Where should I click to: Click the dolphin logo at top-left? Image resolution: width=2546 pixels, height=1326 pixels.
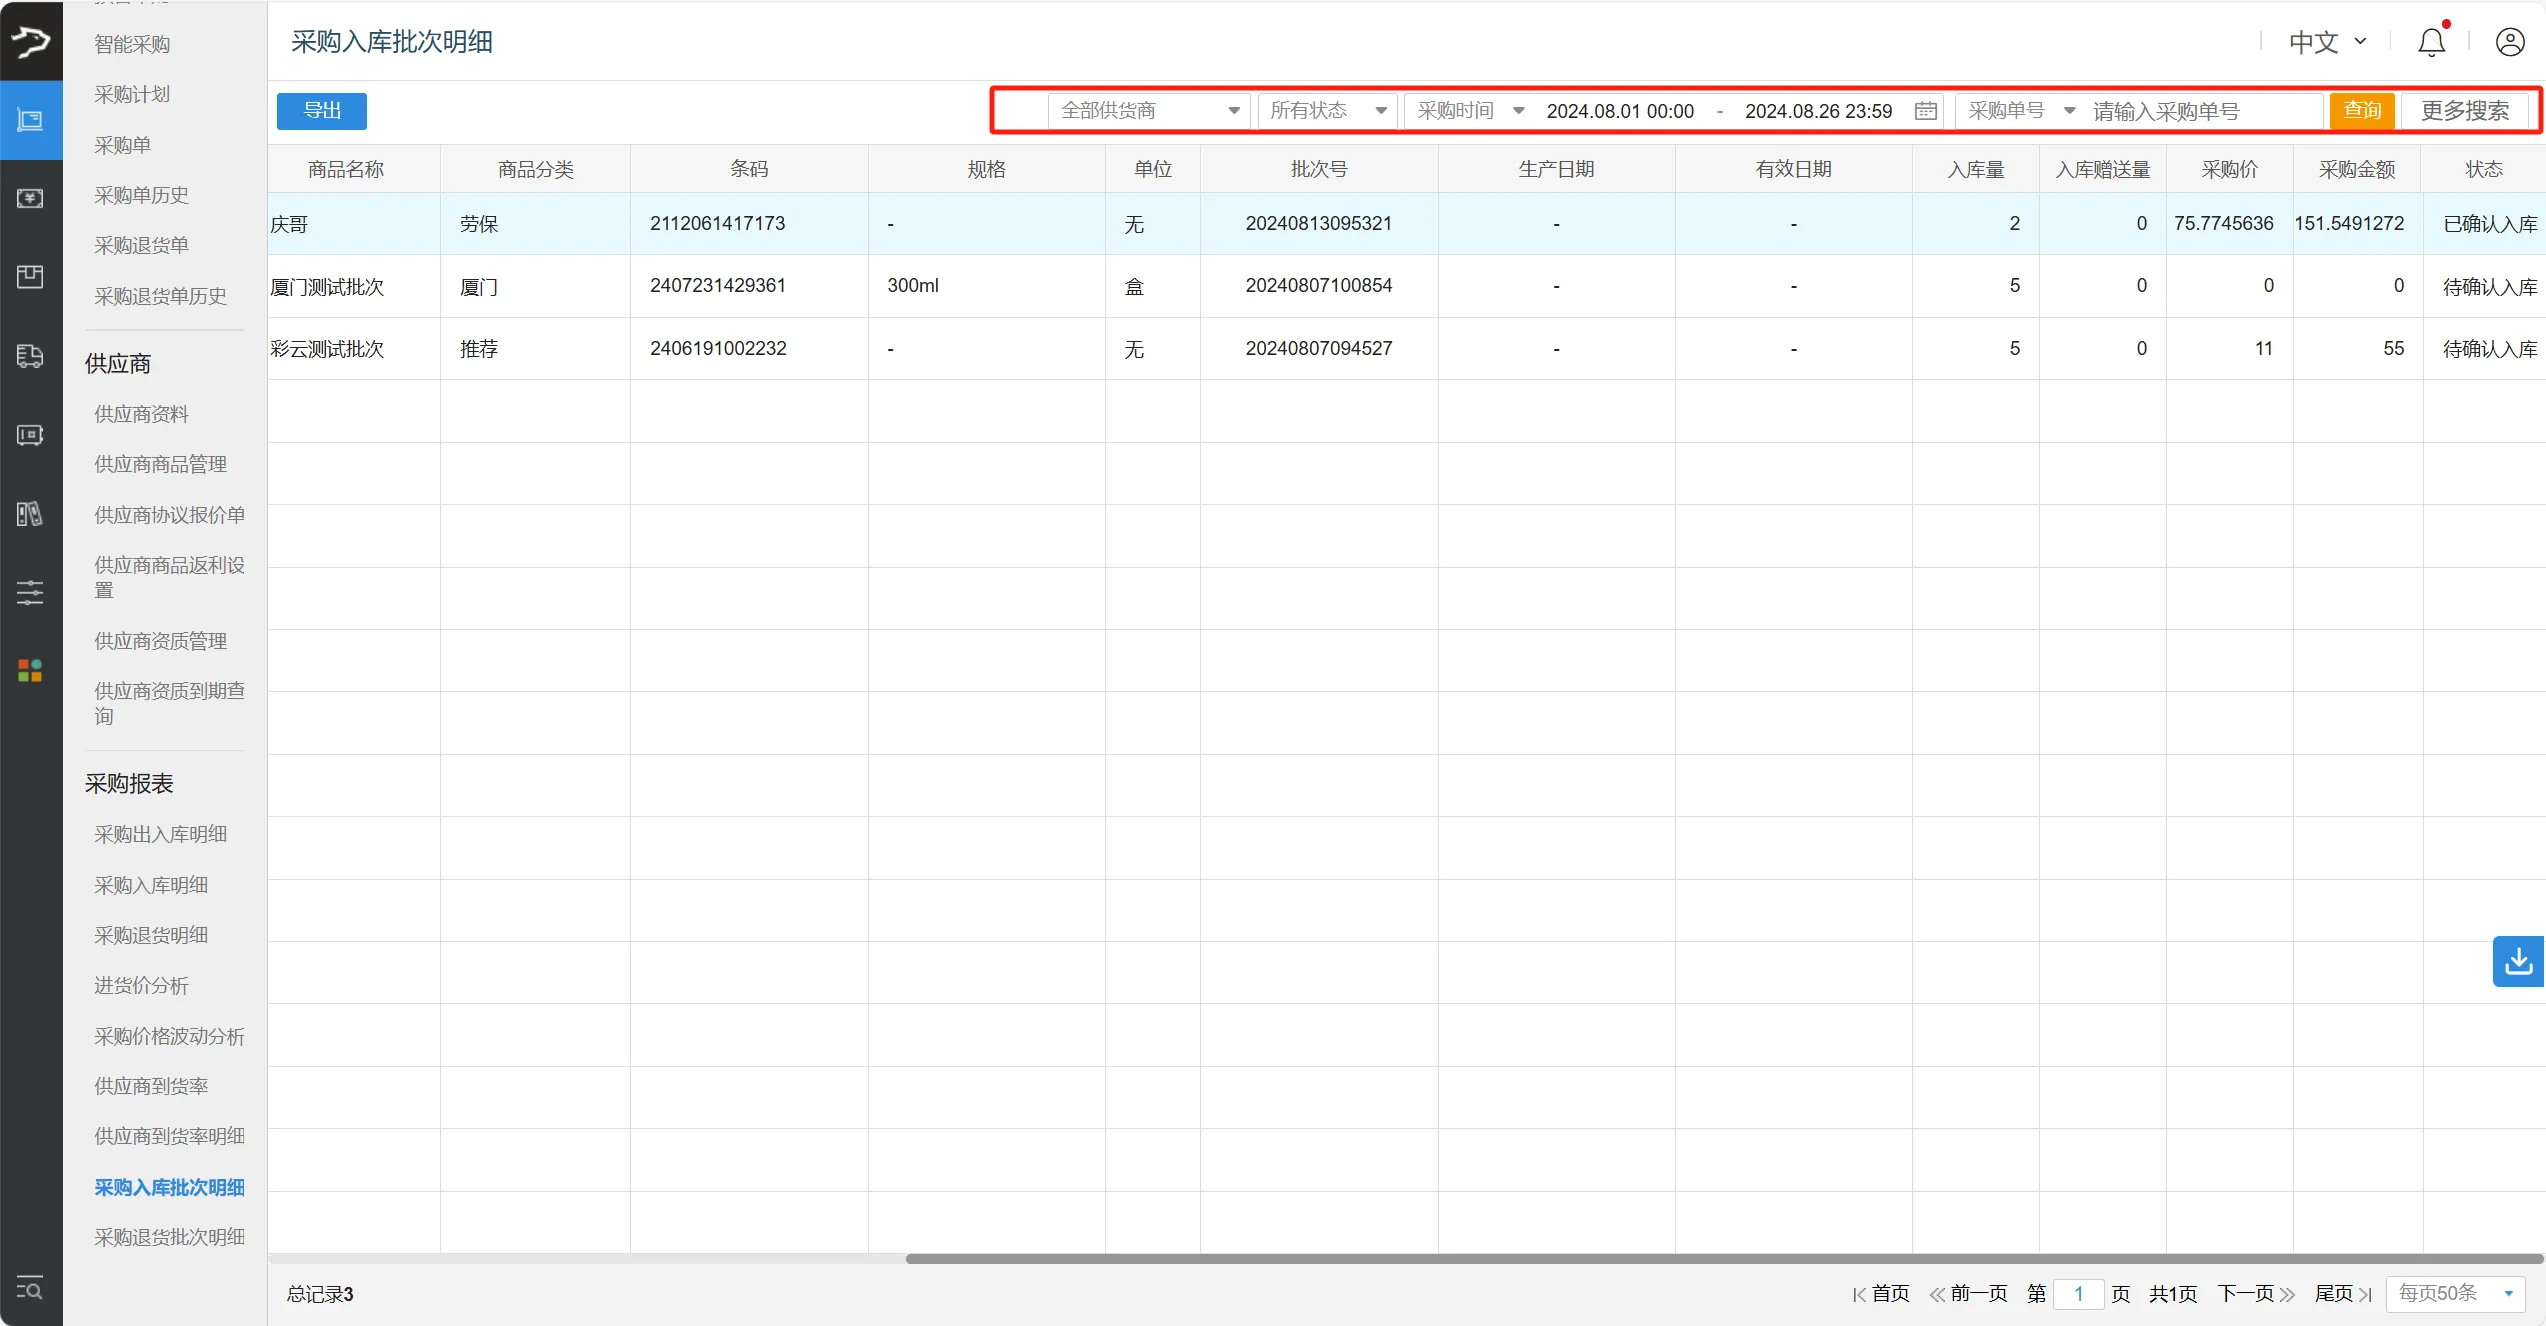(30, 41)
